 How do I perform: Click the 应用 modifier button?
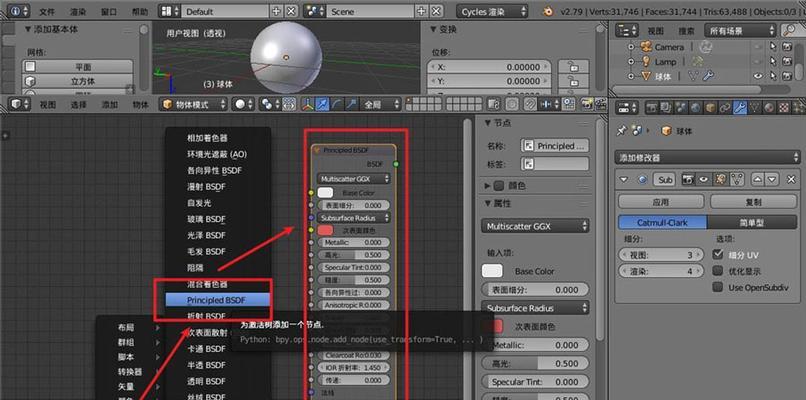661,202
